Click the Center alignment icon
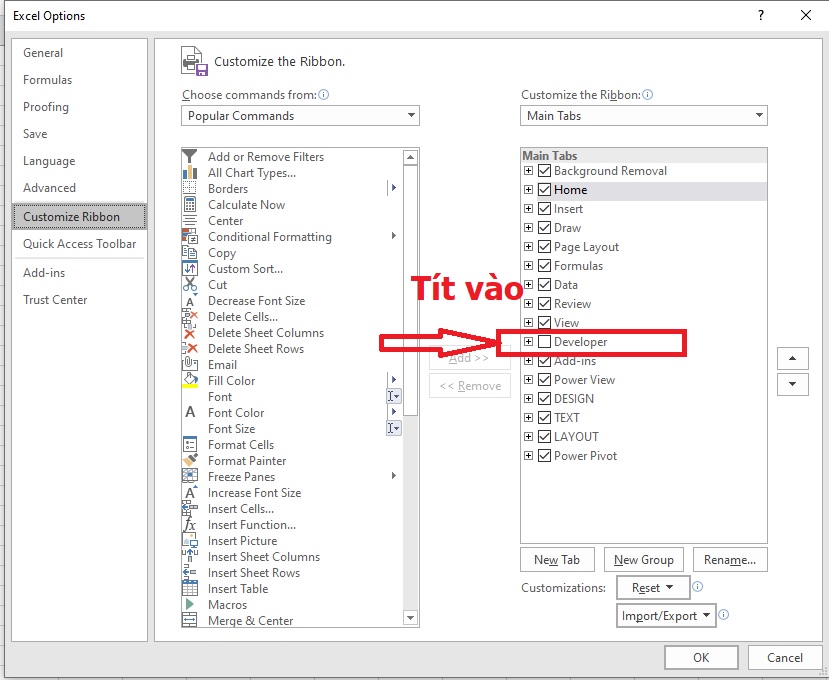Image resolution: width=829 pixels, height=680 pixels. 190,220
